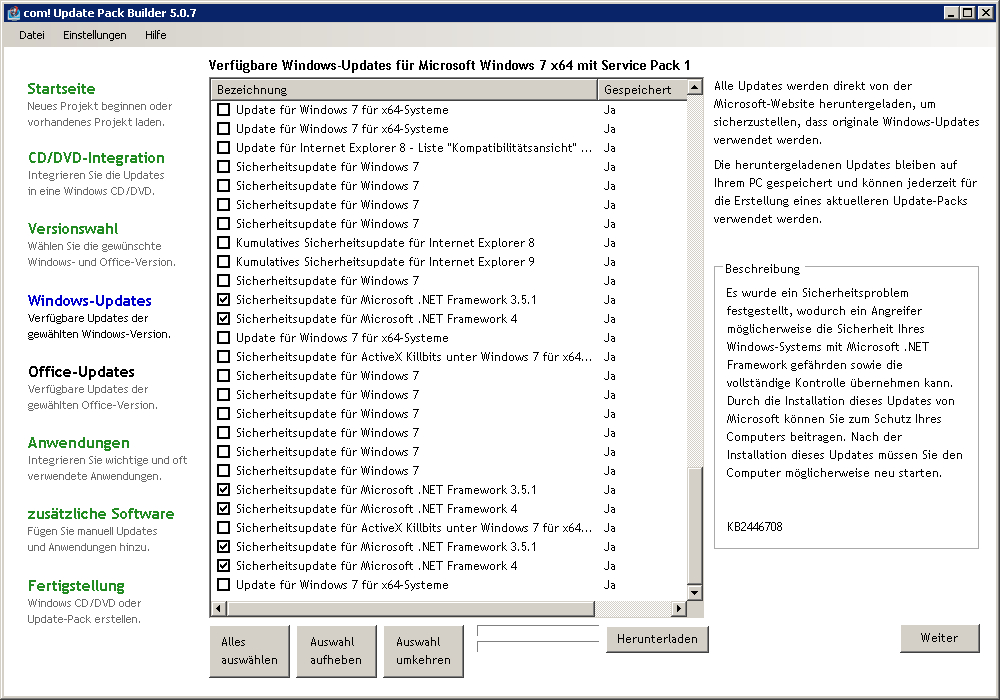This screenshot has height=700, width=1000.
Task: Click the page heading "Verfügbare Windows-Updates für Microsoft Windows 7"
Action: click(449, 65)
